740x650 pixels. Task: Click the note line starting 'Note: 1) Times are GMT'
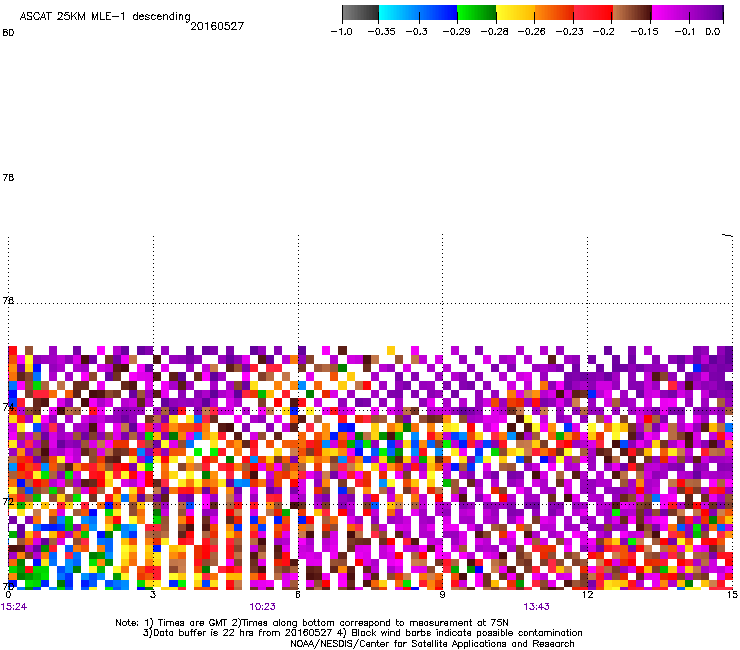pyautogui.click(x=312, y=623)
